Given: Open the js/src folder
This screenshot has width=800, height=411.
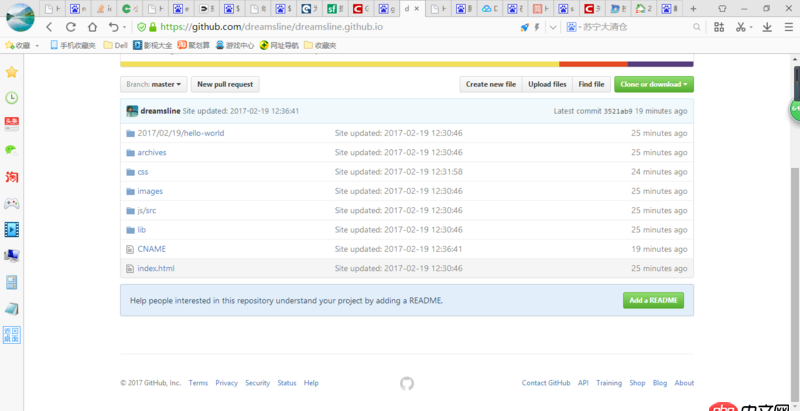Looking at the screenshot, I should click(x=147, y=211).
